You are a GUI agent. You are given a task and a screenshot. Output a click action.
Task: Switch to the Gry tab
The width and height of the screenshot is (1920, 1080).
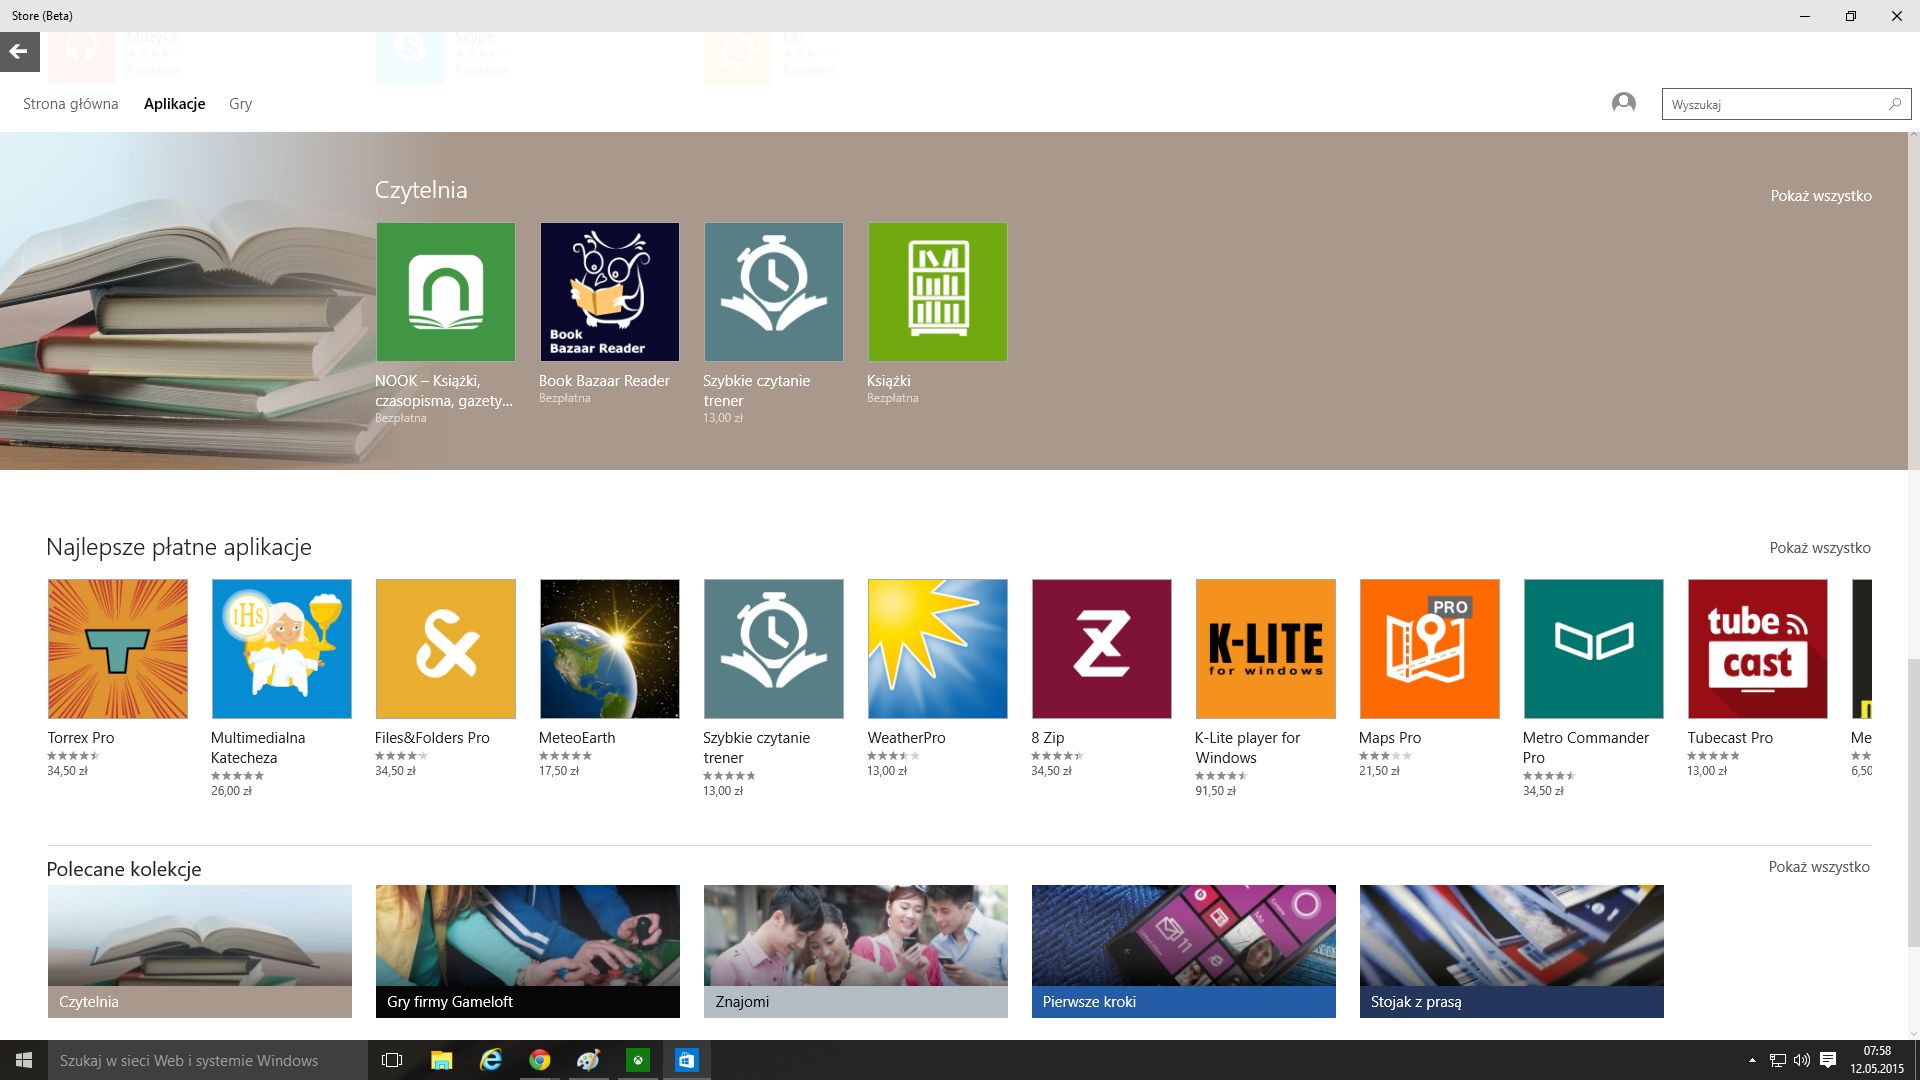click(241, 104)
